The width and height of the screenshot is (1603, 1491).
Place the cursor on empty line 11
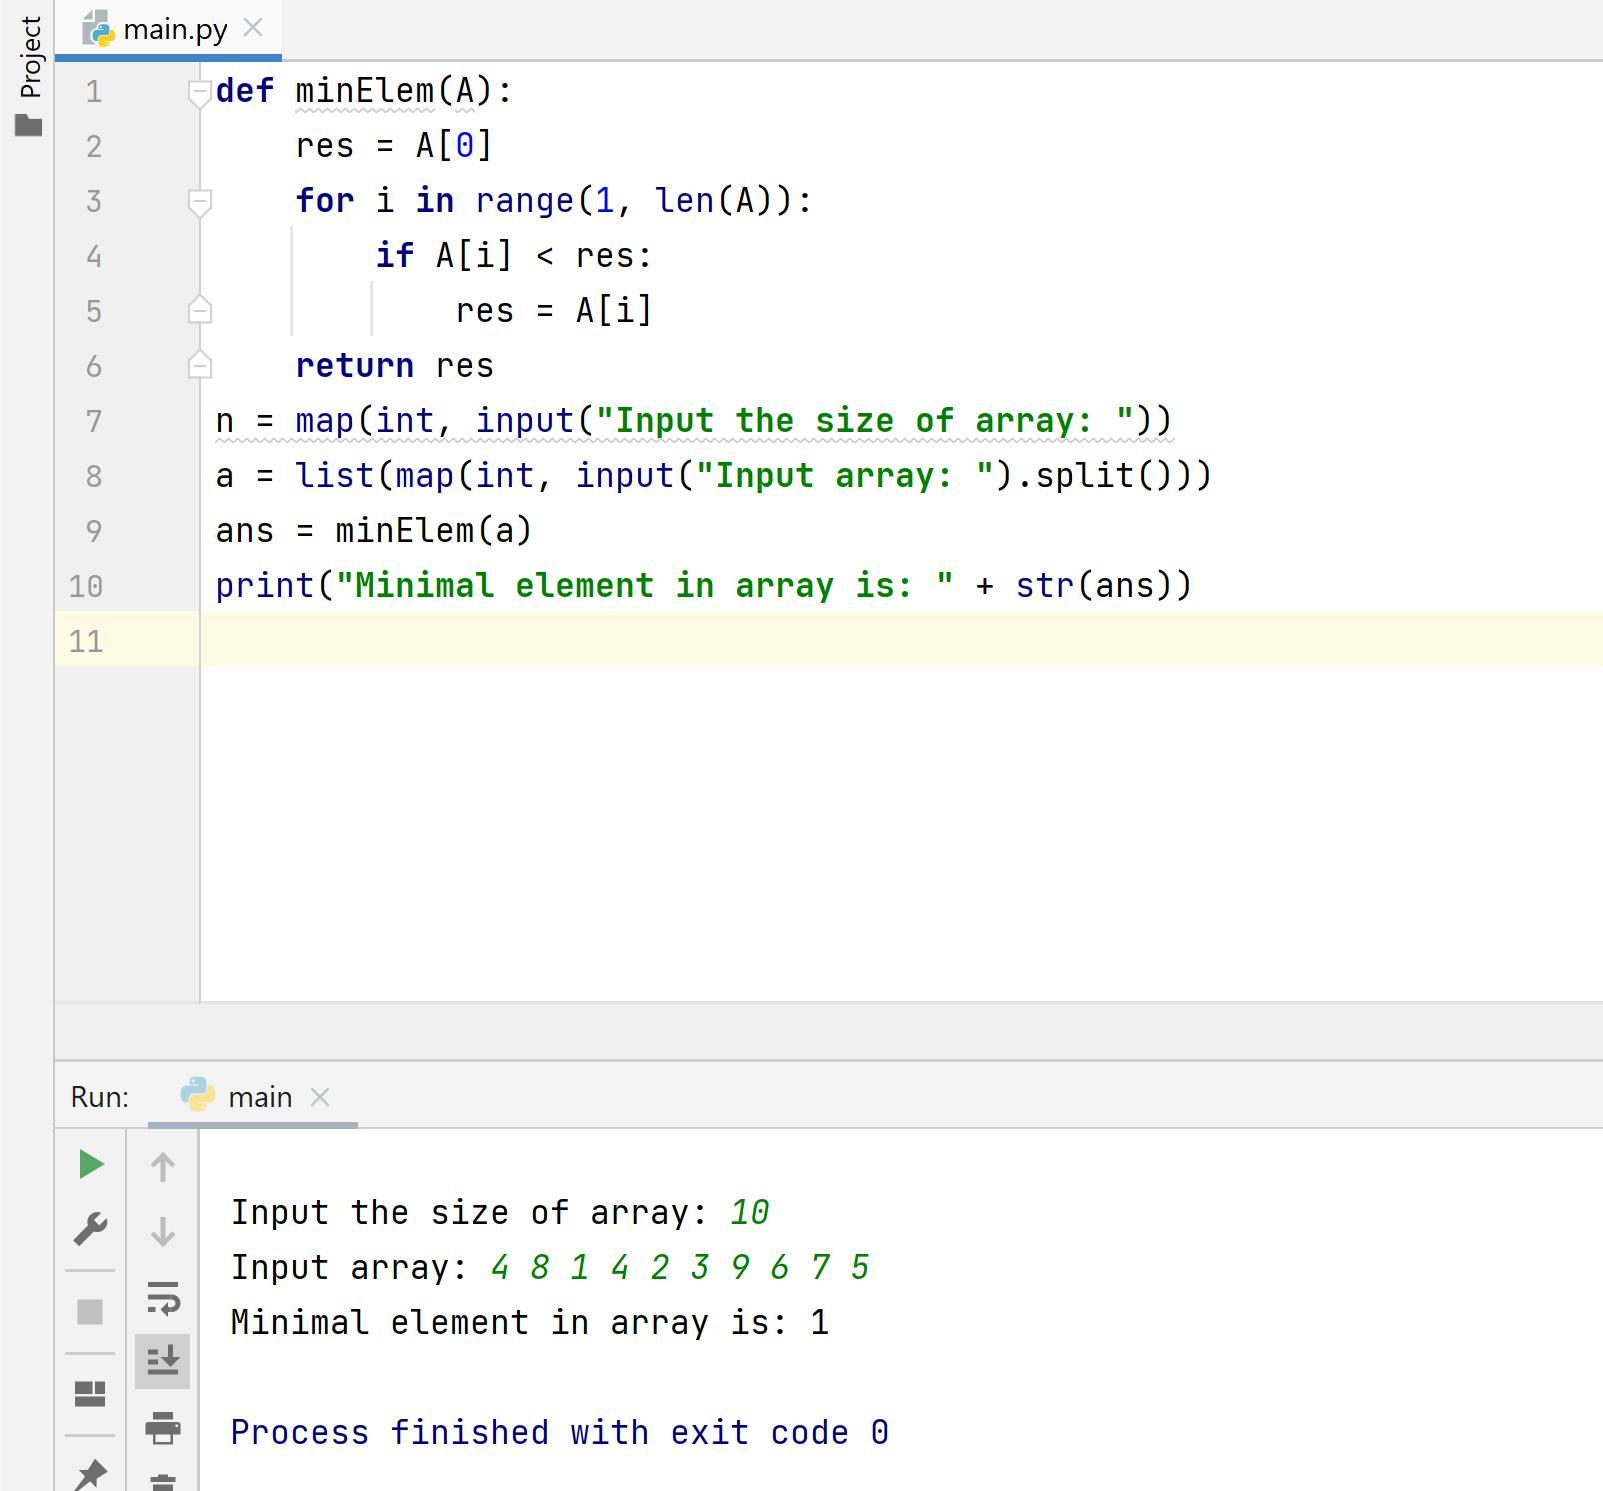[800, 640]
